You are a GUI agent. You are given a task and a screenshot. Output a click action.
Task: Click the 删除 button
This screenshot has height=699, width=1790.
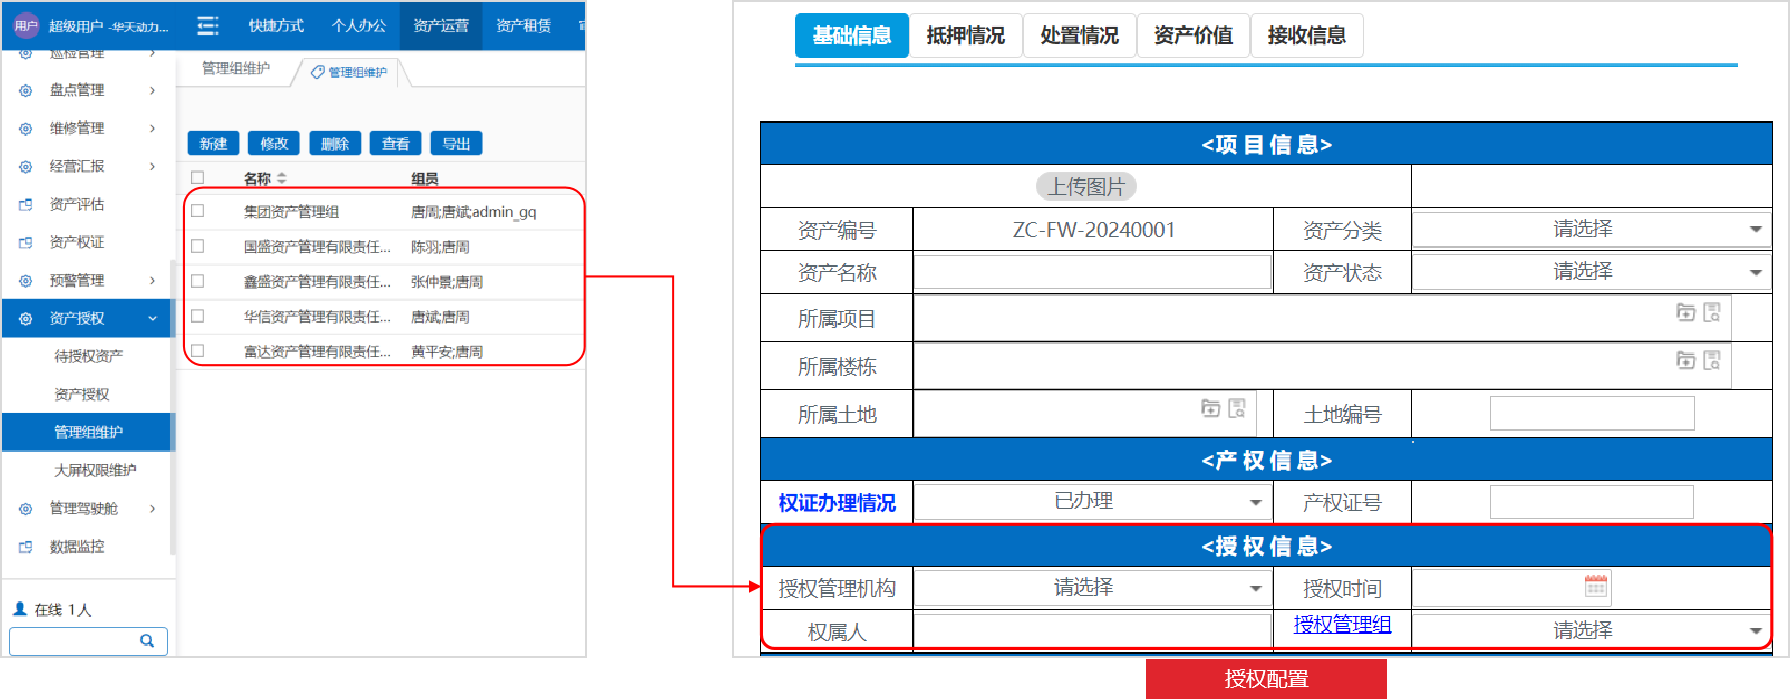coord(335,143)
